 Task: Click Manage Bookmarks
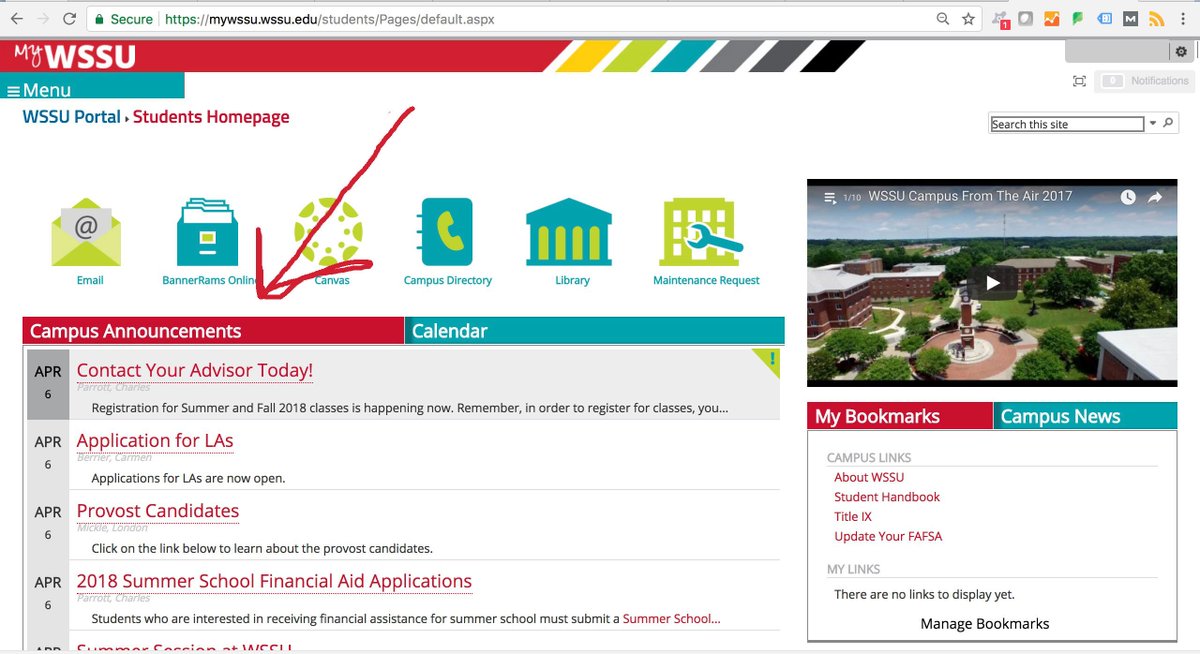pyautogui.click(x=985, y=624)
